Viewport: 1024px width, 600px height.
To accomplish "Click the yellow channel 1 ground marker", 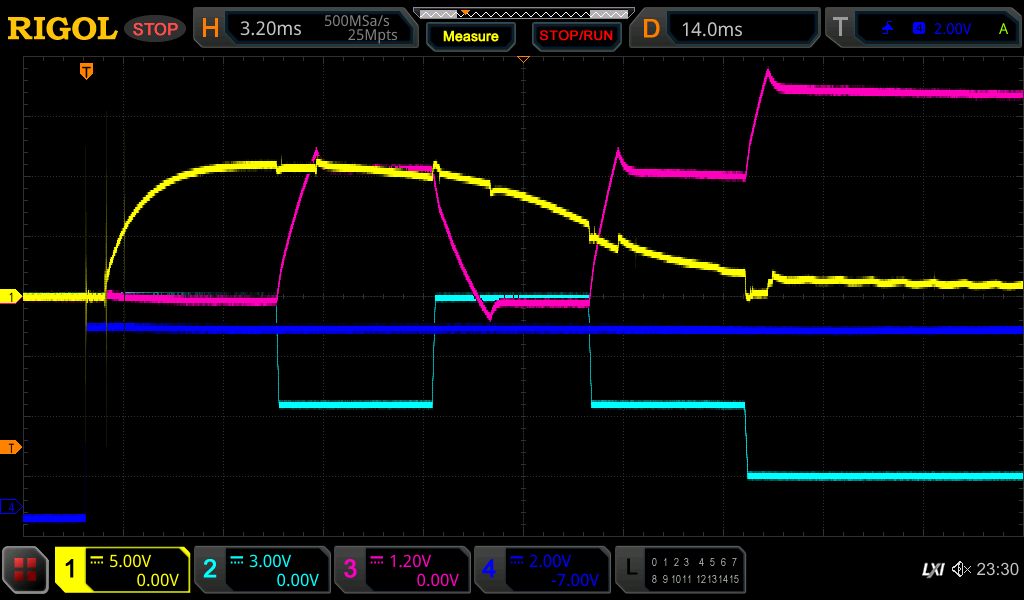I will [x=11, y=297].
